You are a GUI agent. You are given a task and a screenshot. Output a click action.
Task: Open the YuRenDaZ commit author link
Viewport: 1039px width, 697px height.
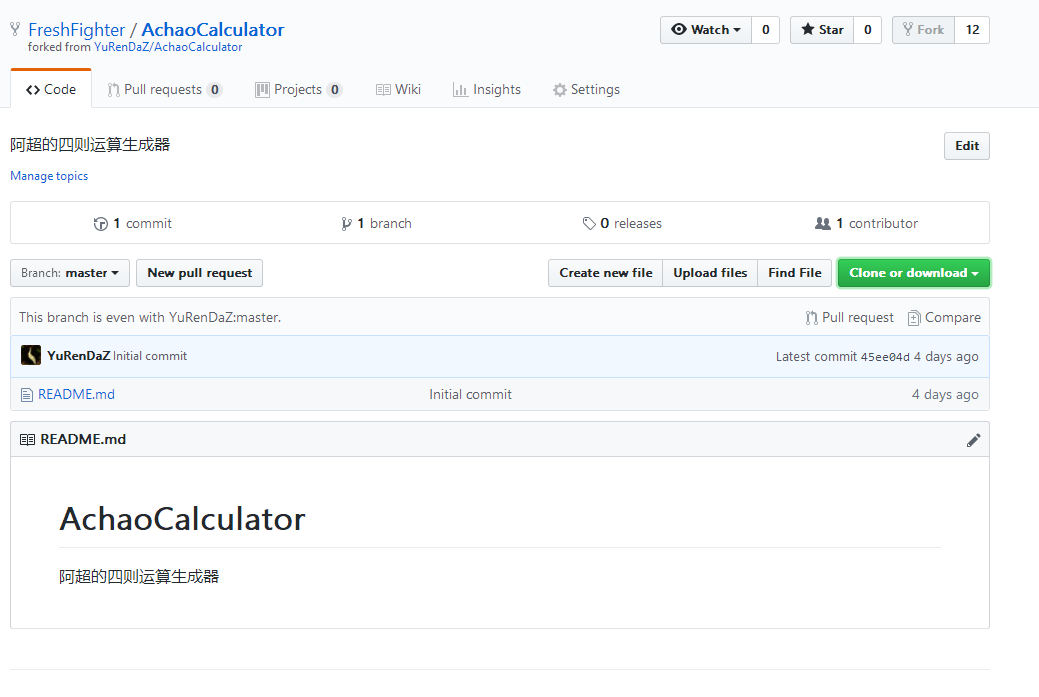(x=78, y=356)
